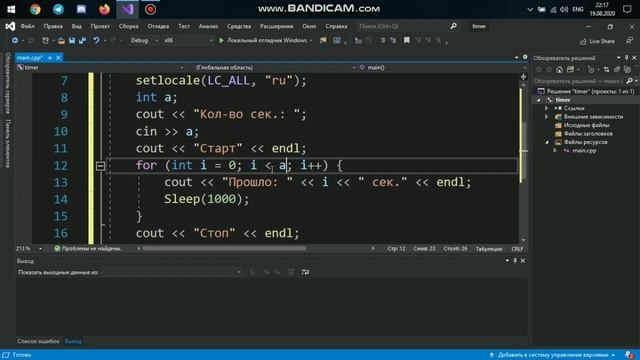640x360 pixels.
Task: Click the save all toolbar icon
Action: click(82, 40)
